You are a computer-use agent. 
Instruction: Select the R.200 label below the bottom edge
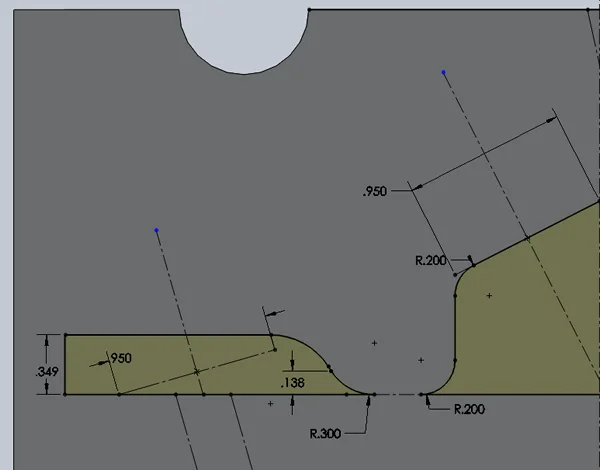(470, 409)
